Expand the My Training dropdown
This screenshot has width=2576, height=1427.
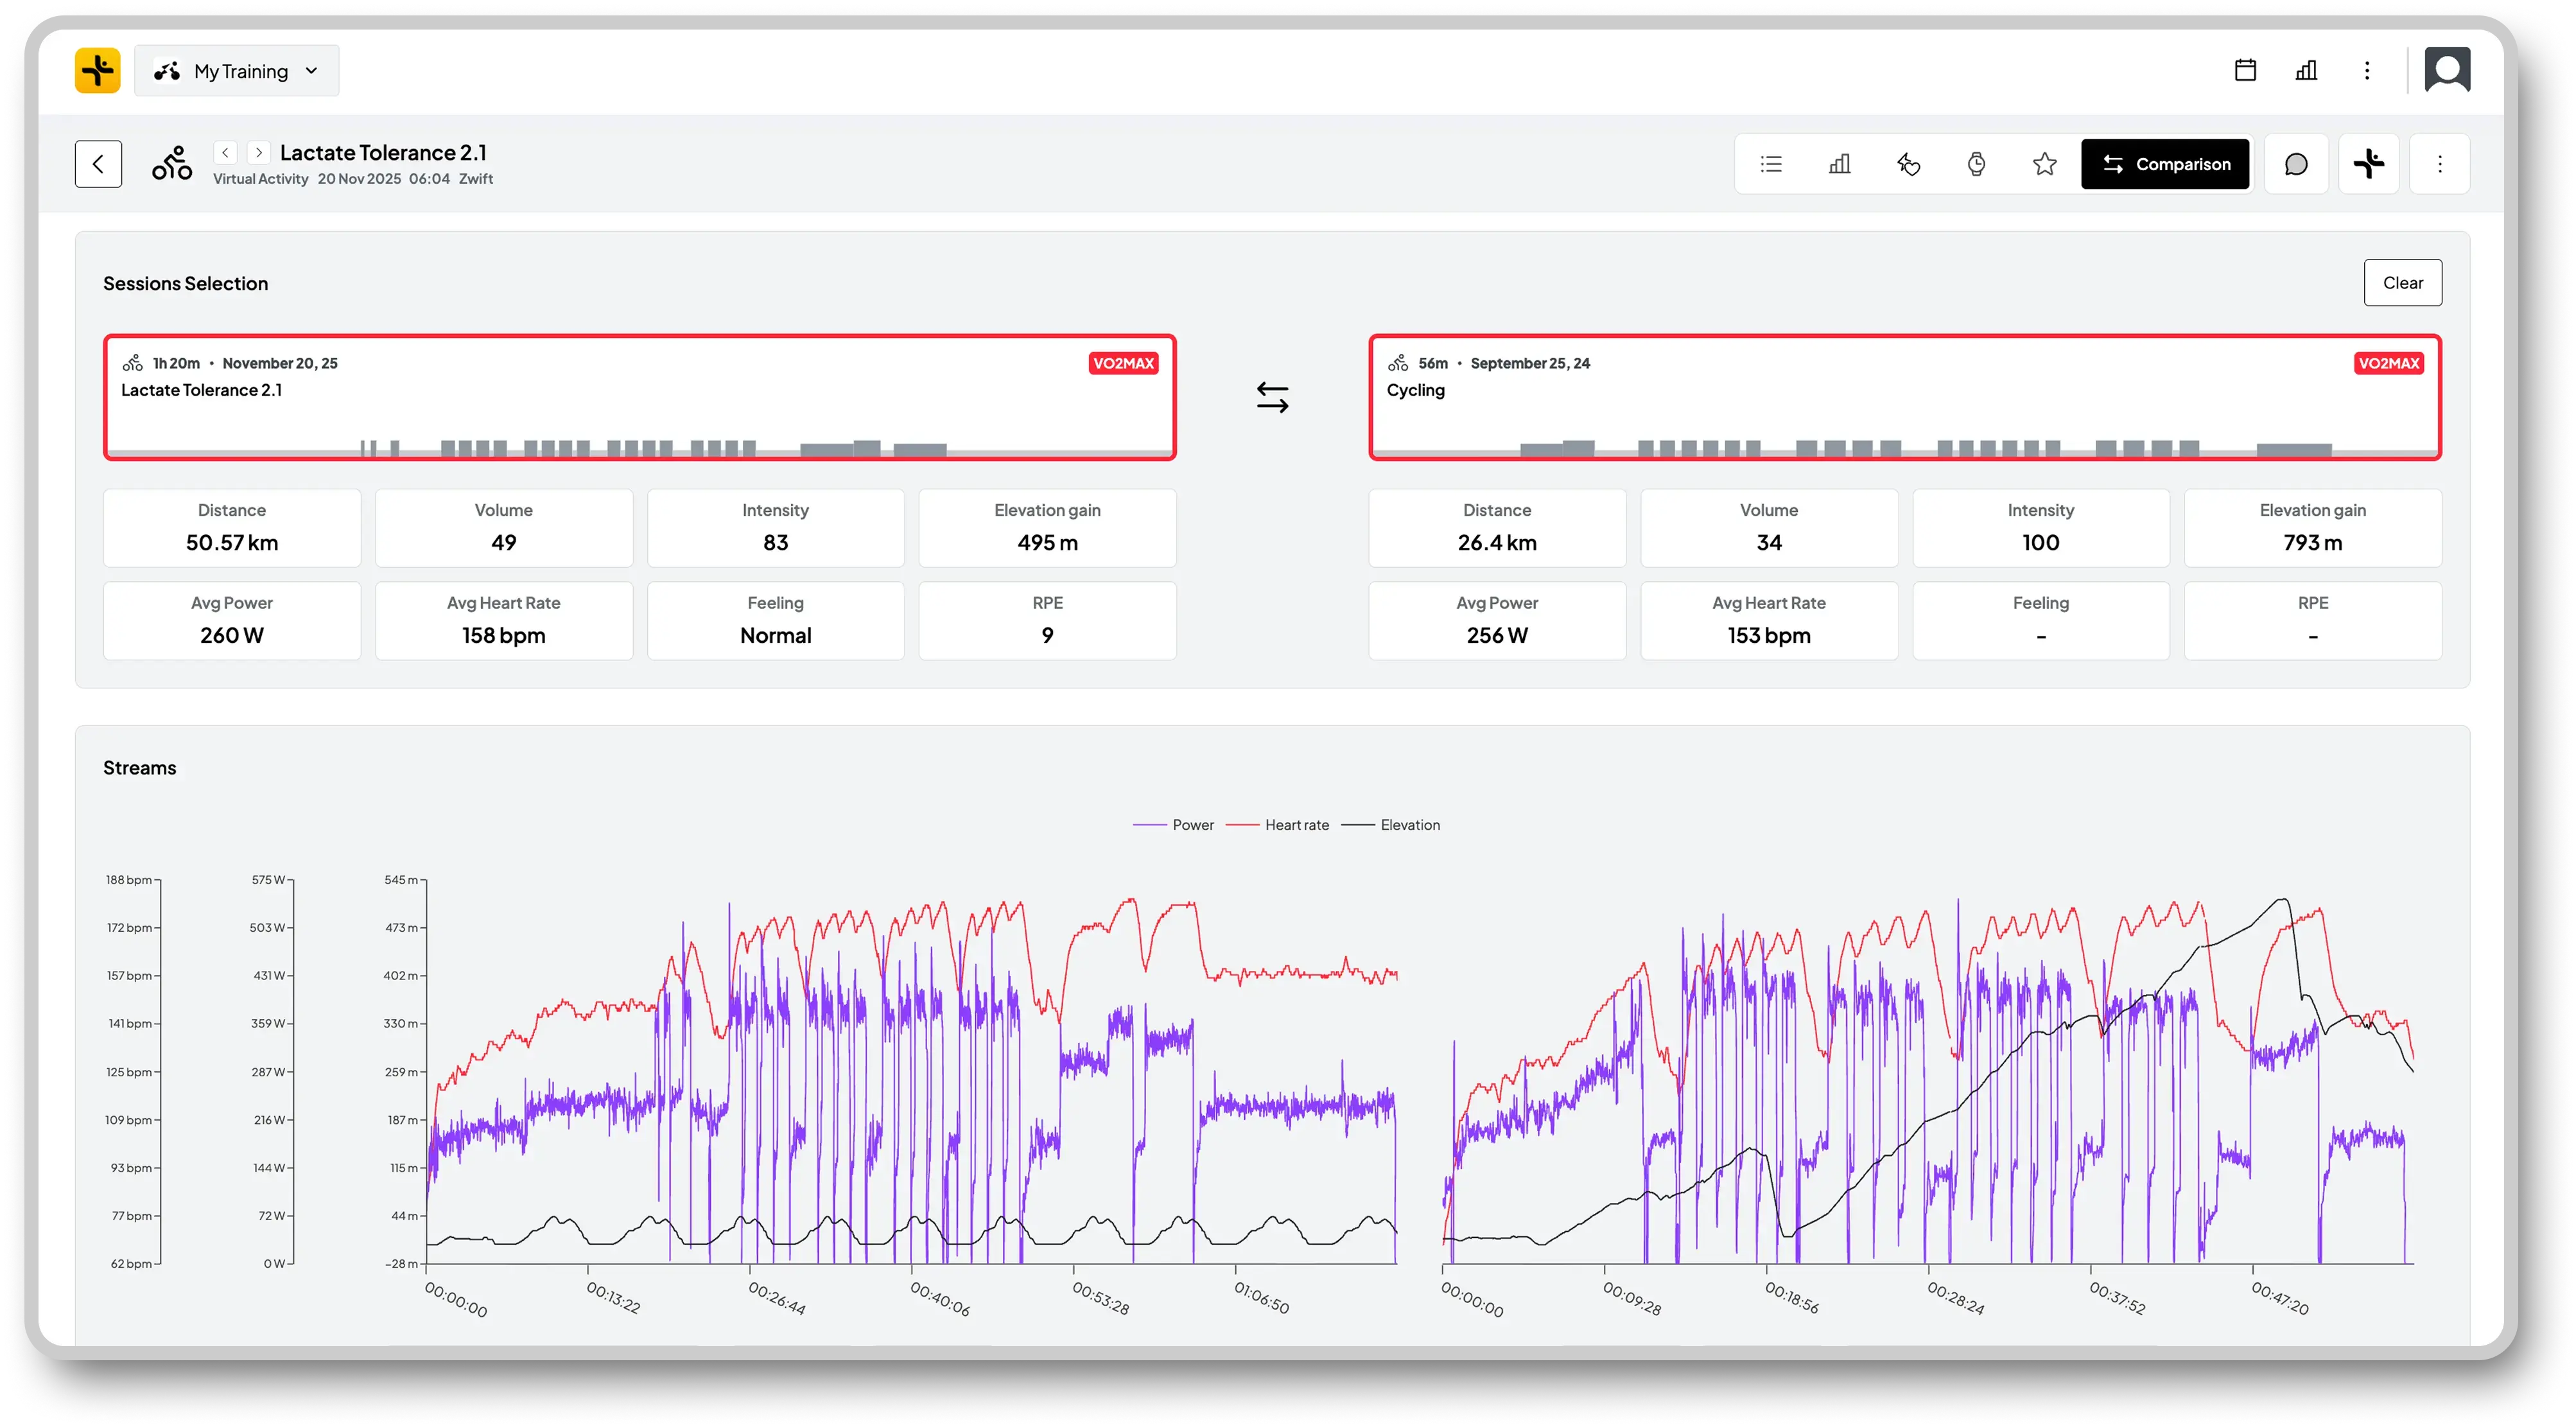(237, 71)
